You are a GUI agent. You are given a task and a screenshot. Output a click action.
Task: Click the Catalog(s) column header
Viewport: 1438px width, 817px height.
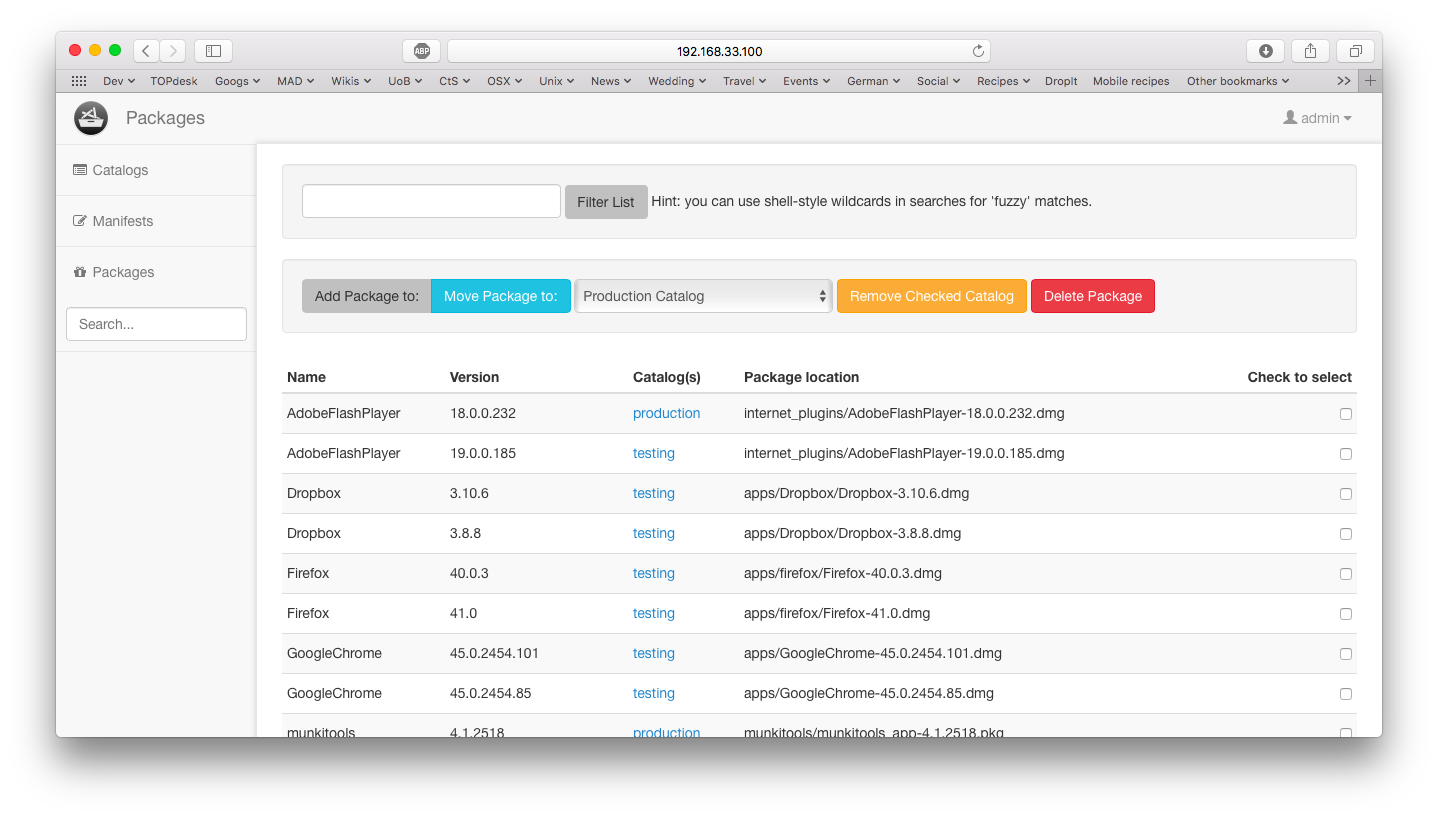[667, 377]
